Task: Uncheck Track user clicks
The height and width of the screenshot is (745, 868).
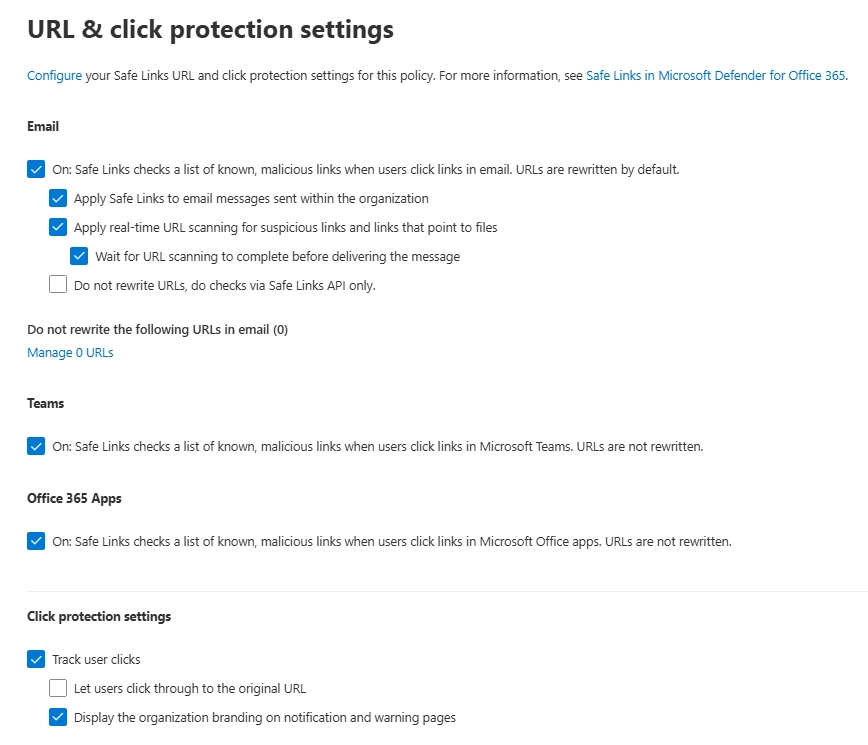Action: click(x=36, y=659)
